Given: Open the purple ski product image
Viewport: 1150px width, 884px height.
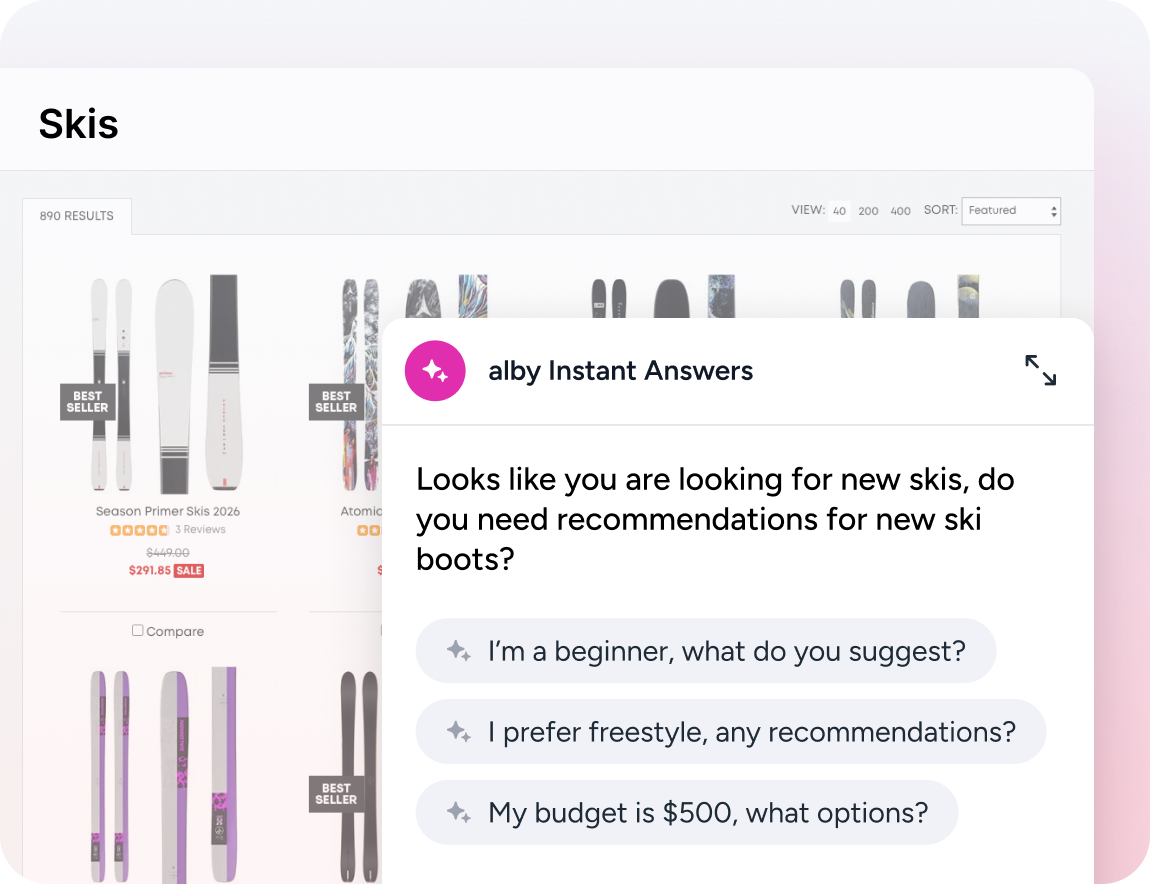Looking at the screenshot, I should (164, 774).
